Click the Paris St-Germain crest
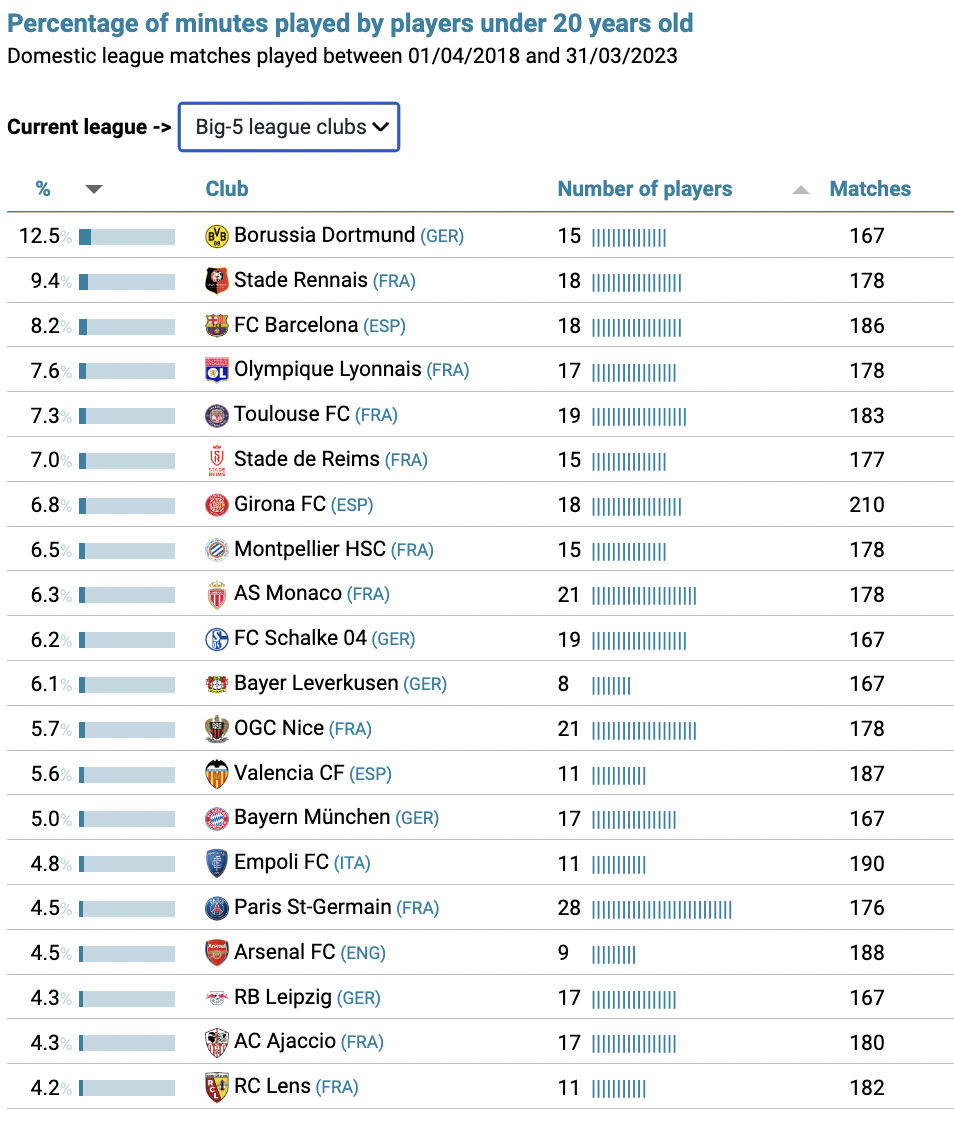This screenshot has height=1126, width=954. (216, 909)
